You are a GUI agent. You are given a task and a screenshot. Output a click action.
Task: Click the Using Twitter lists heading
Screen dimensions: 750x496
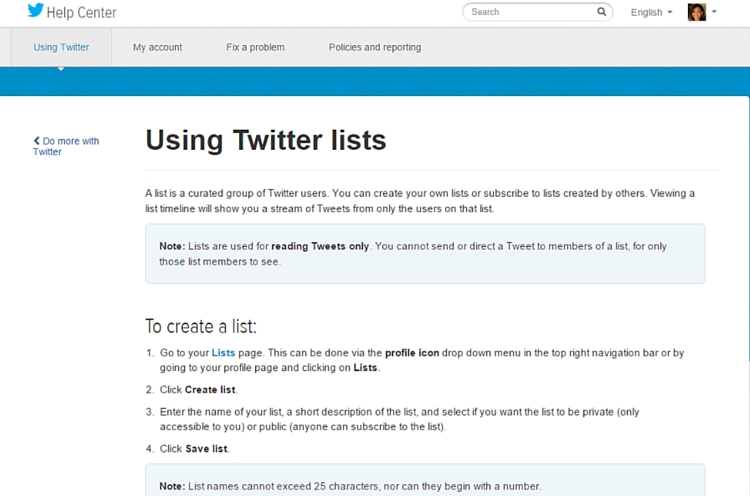coord(266,140)
